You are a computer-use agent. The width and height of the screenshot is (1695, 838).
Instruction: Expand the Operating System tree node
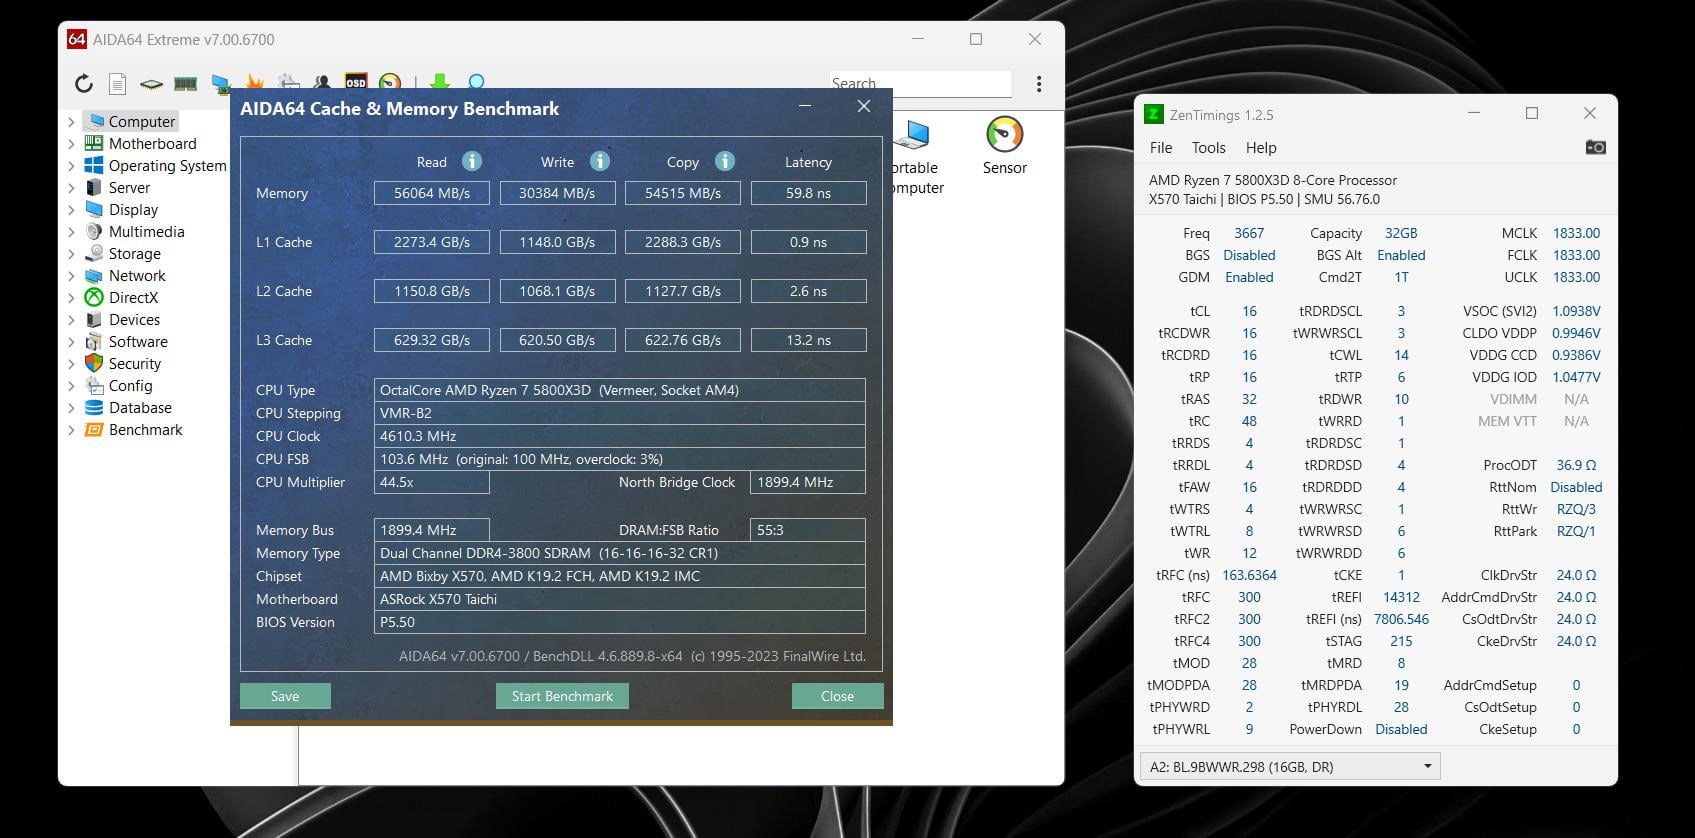click(71, 166)
